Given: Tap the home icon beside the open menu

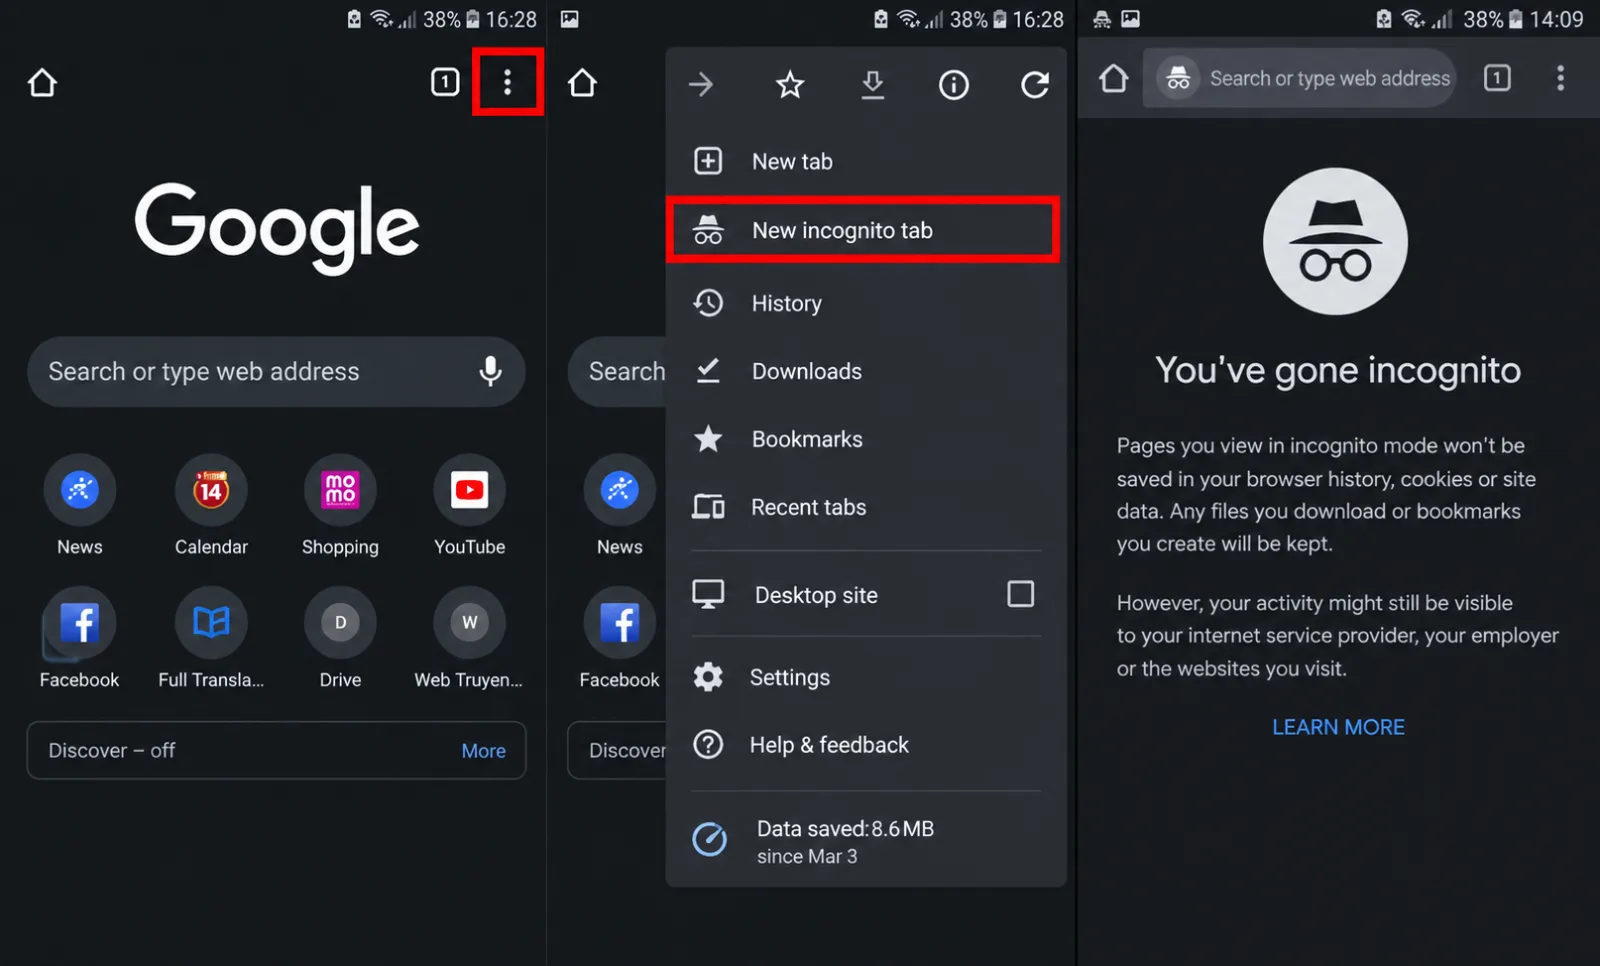Looking at the screenshot, I should pyautogui.click(x=582, y=82).
